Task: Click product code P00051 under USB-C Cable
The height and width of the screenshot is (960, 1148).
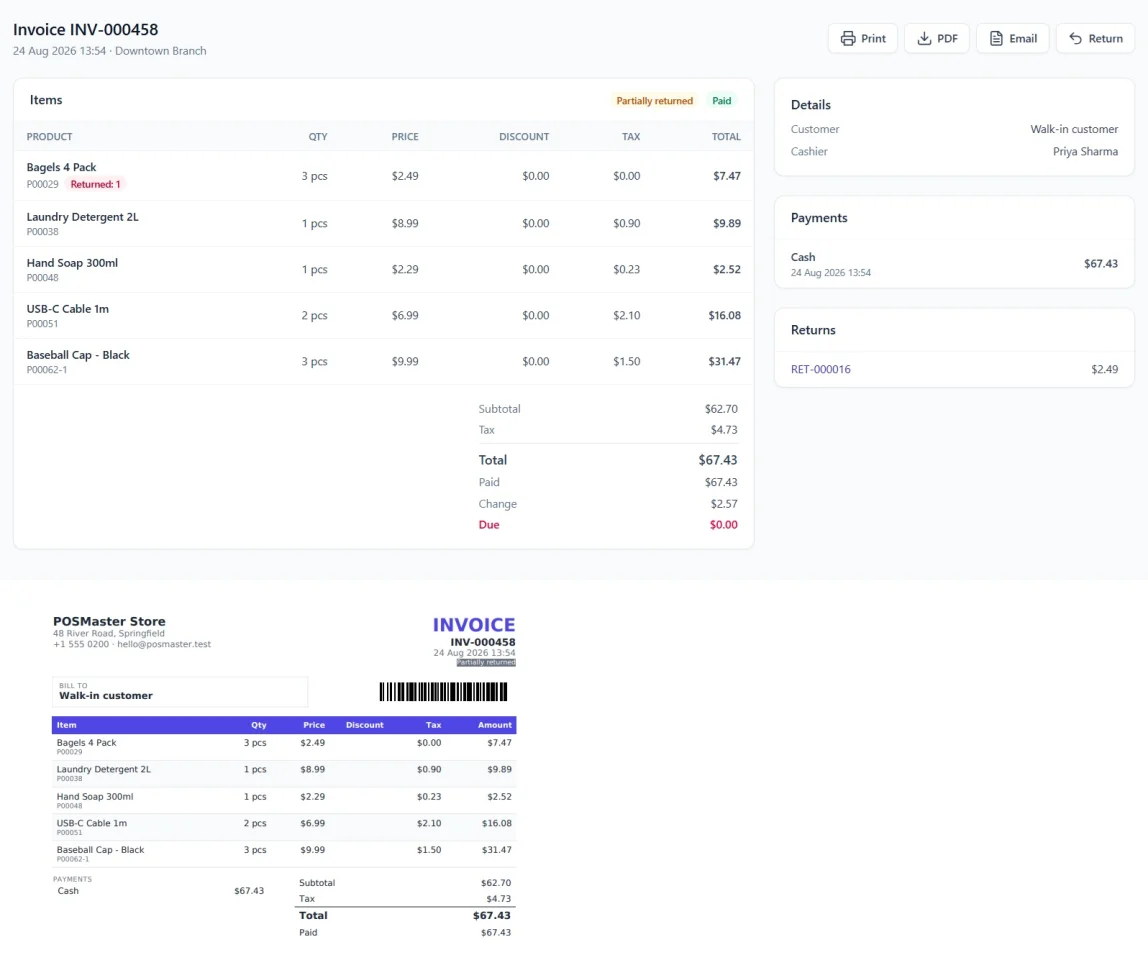Action: [x=42, y=324]
